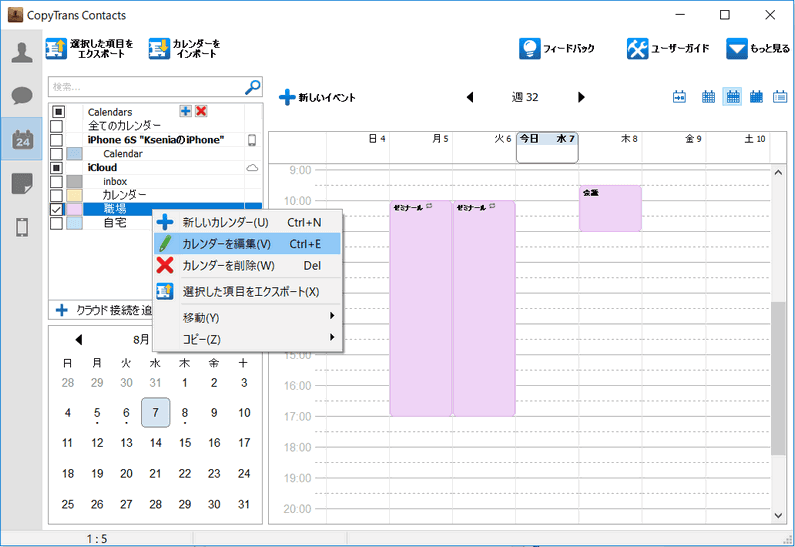
Task: Click the search magnifier icon
Action: click(x=252, y=87)
